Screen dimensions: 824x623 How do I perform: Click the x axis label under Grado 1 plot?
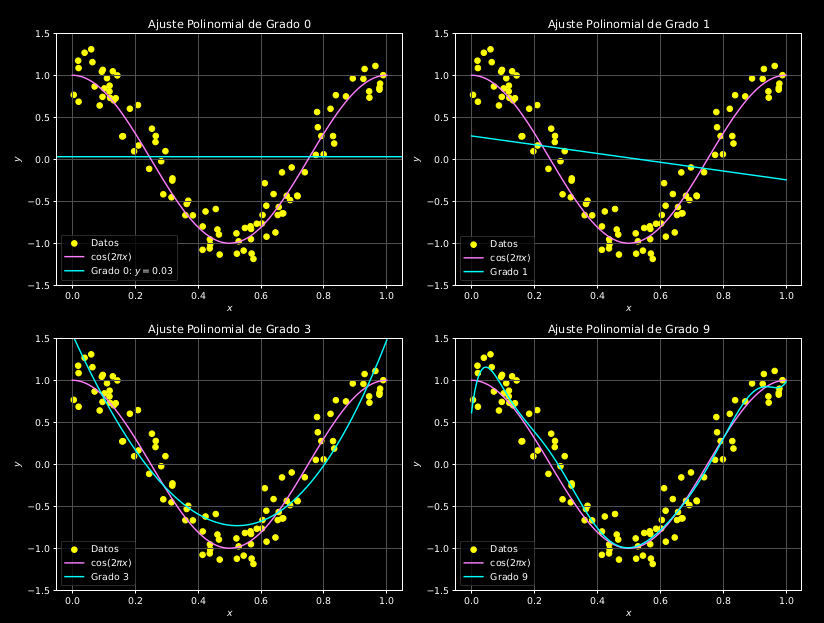628,307
